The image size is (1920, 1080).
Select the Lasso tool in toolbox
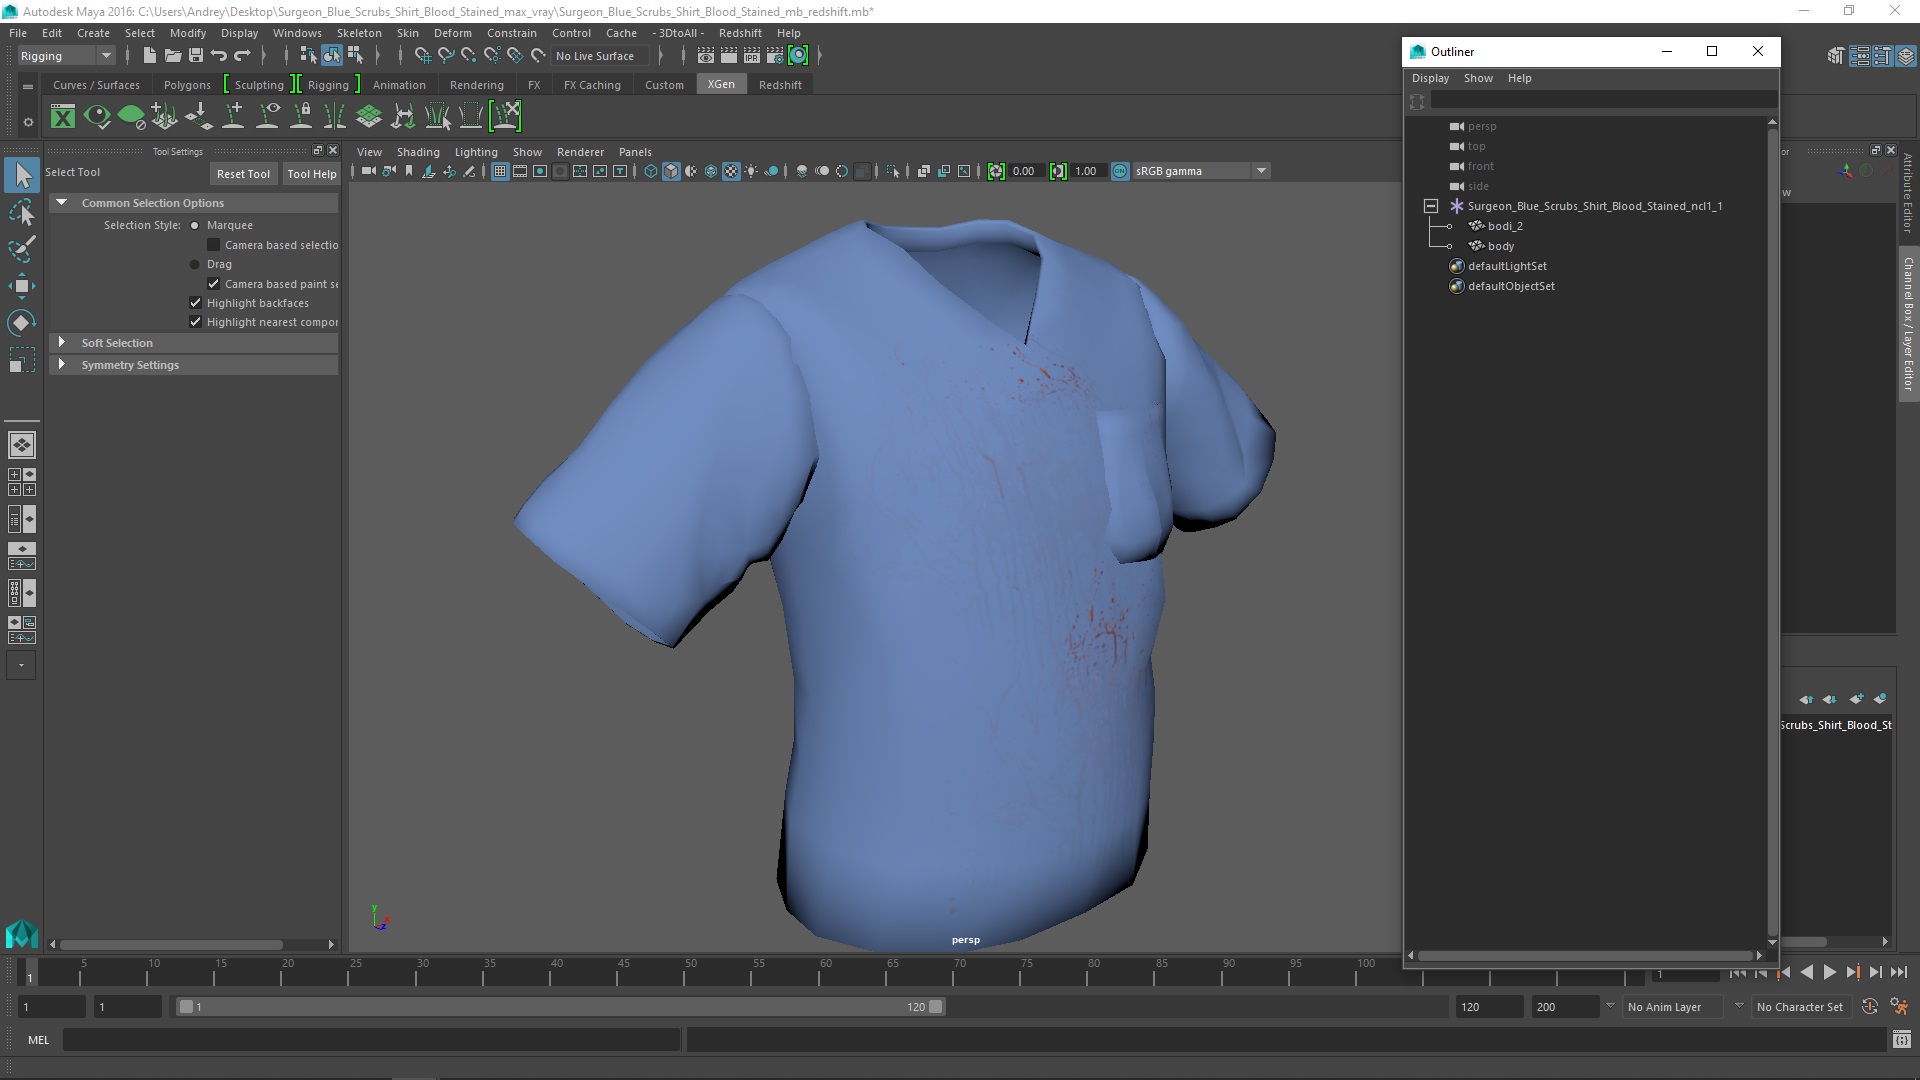(22, 213)
